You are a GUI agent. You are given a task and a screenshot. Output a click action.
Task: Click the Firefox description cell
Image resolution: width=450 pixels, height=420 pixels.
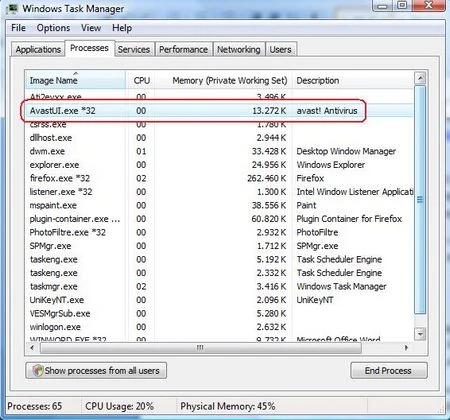tap(310, 178)
